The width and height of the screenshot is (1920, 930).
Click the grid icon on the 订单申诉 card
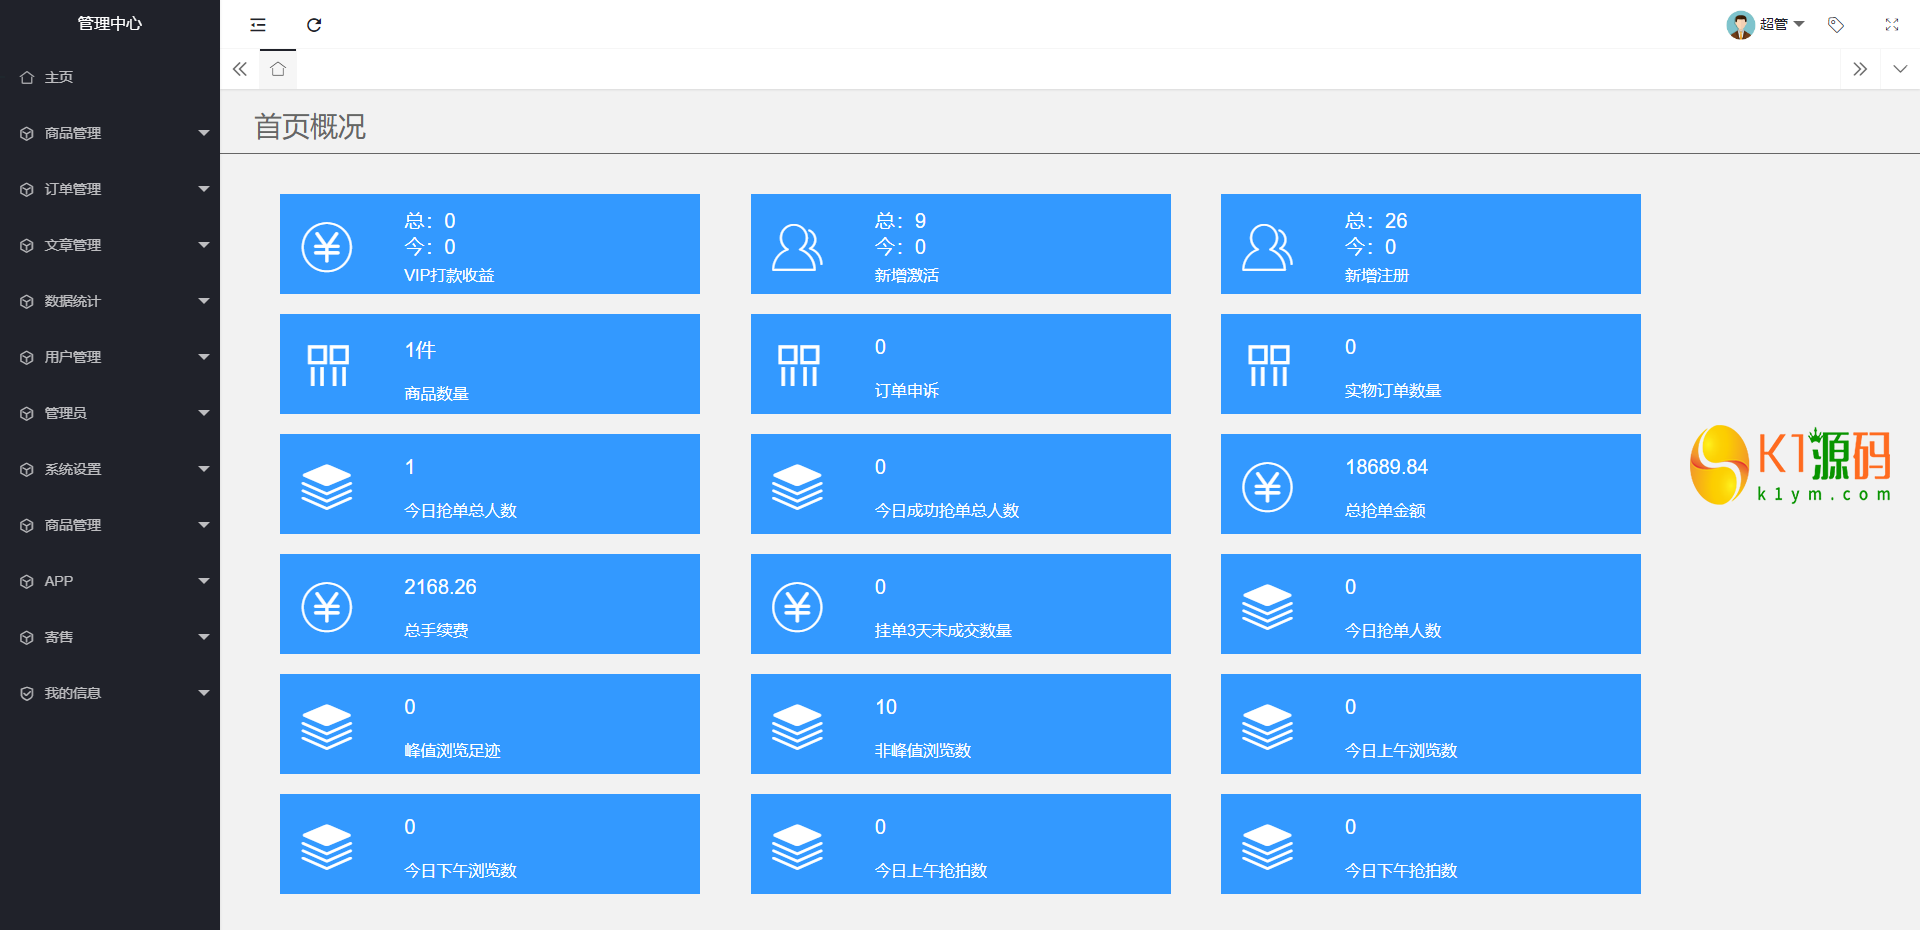(799, 366)
